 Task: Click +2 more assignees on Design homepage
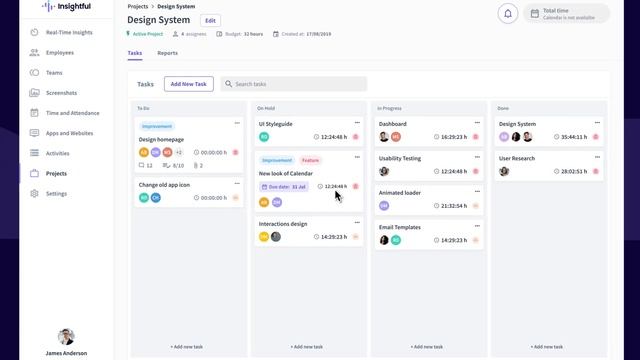pyautogui.click(x=179, y=152)
